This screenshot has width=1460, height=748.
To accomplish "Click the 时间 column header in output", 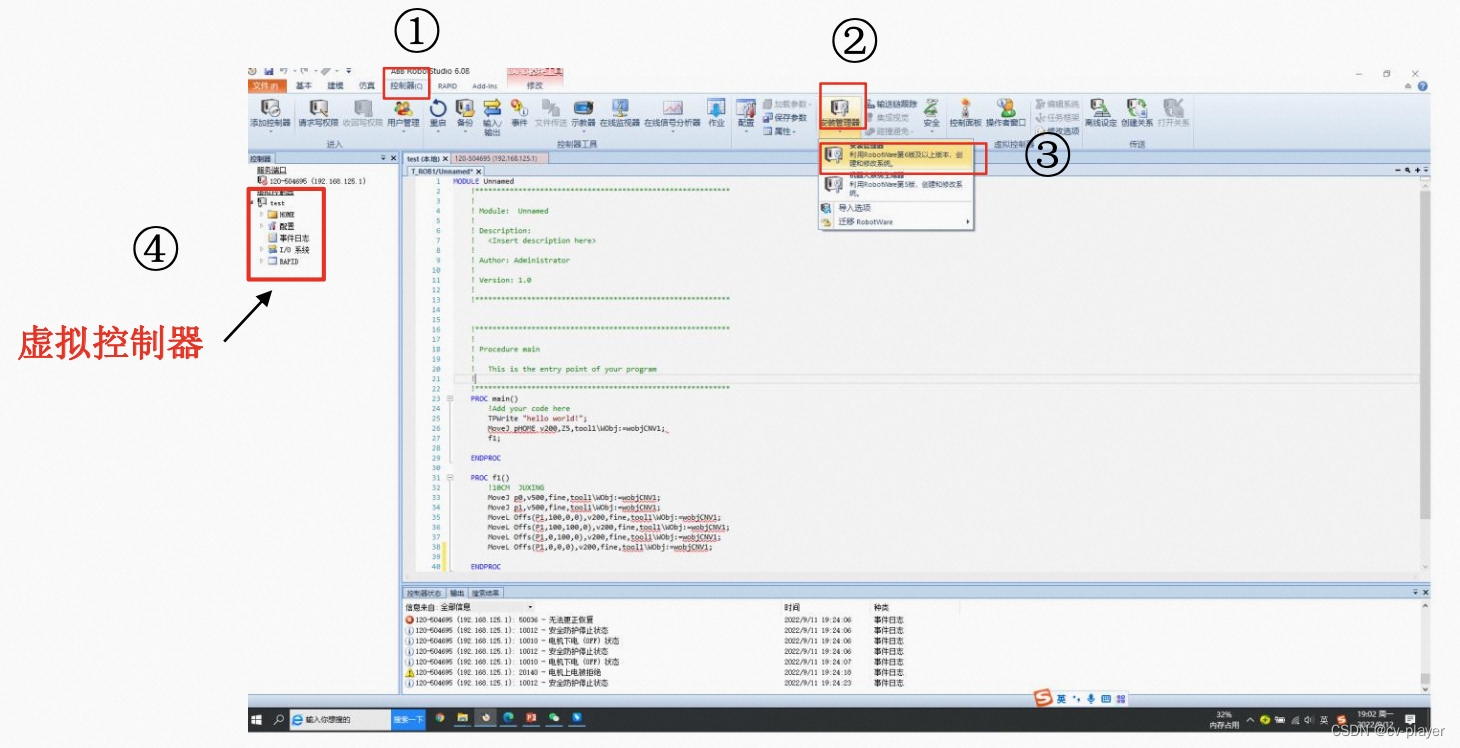I will pyautogui.click(x=792, y=607).
